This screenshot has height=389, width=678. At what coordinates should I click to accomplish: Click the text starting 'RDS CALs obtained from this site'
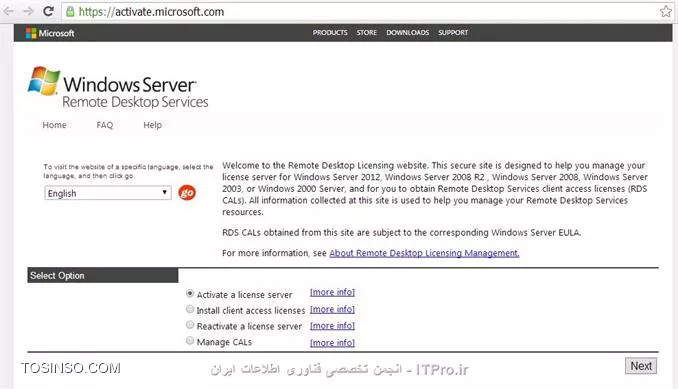[x=402, y=233]
